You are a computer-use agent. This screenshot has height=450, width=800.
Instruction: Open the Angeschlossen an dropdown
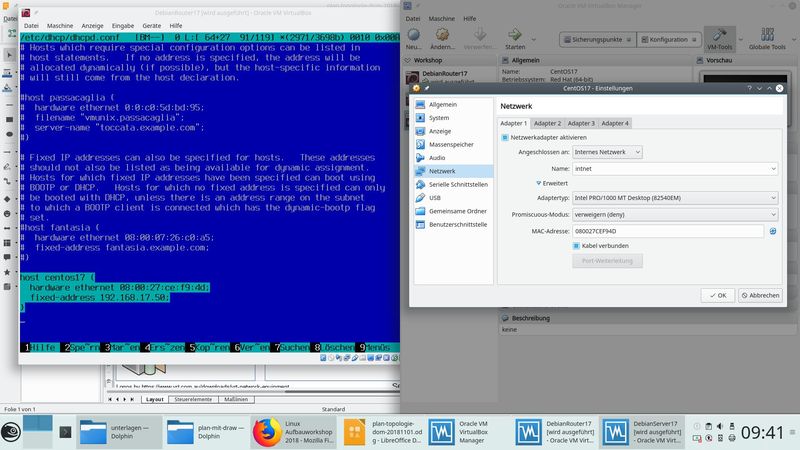607,152
